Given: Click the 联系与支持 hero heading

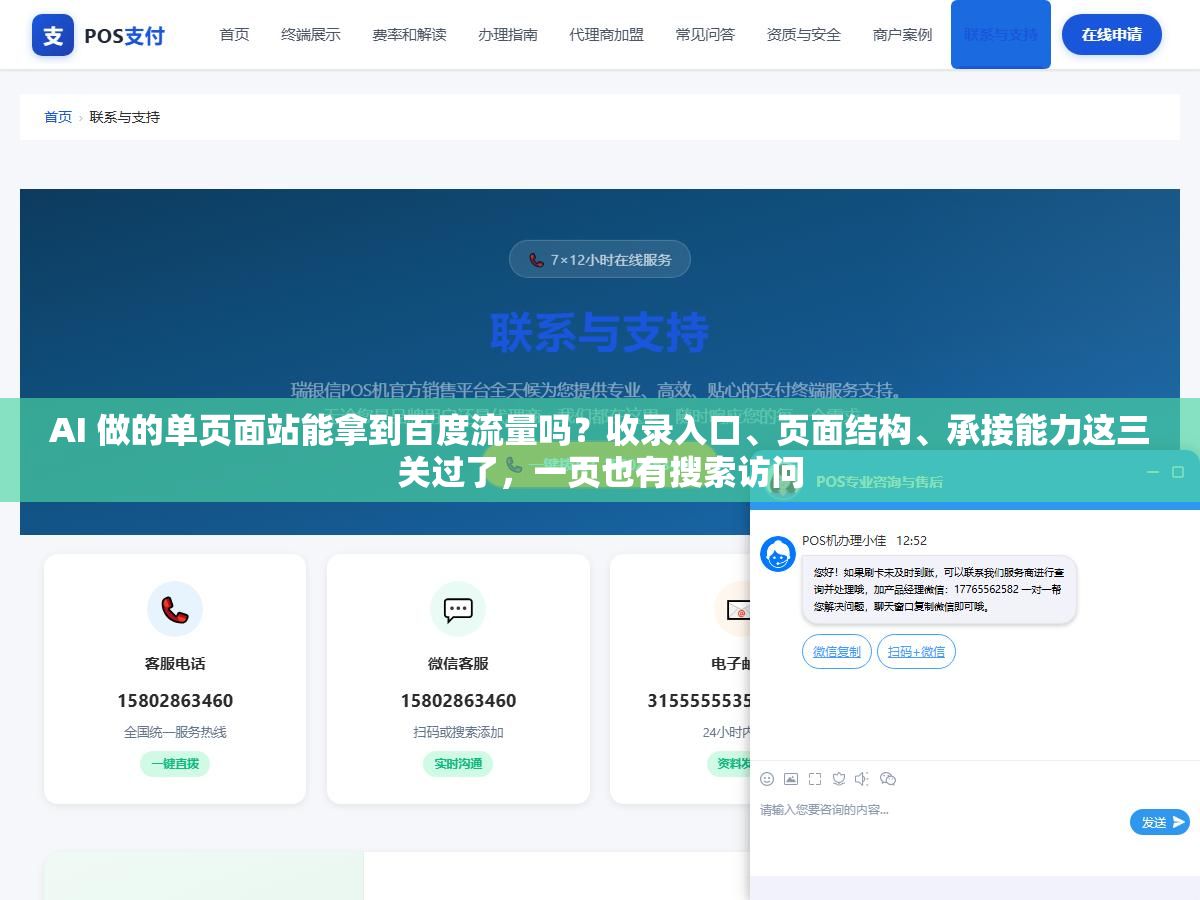Looking at the screenshot, I should click(x=600, y=333).
